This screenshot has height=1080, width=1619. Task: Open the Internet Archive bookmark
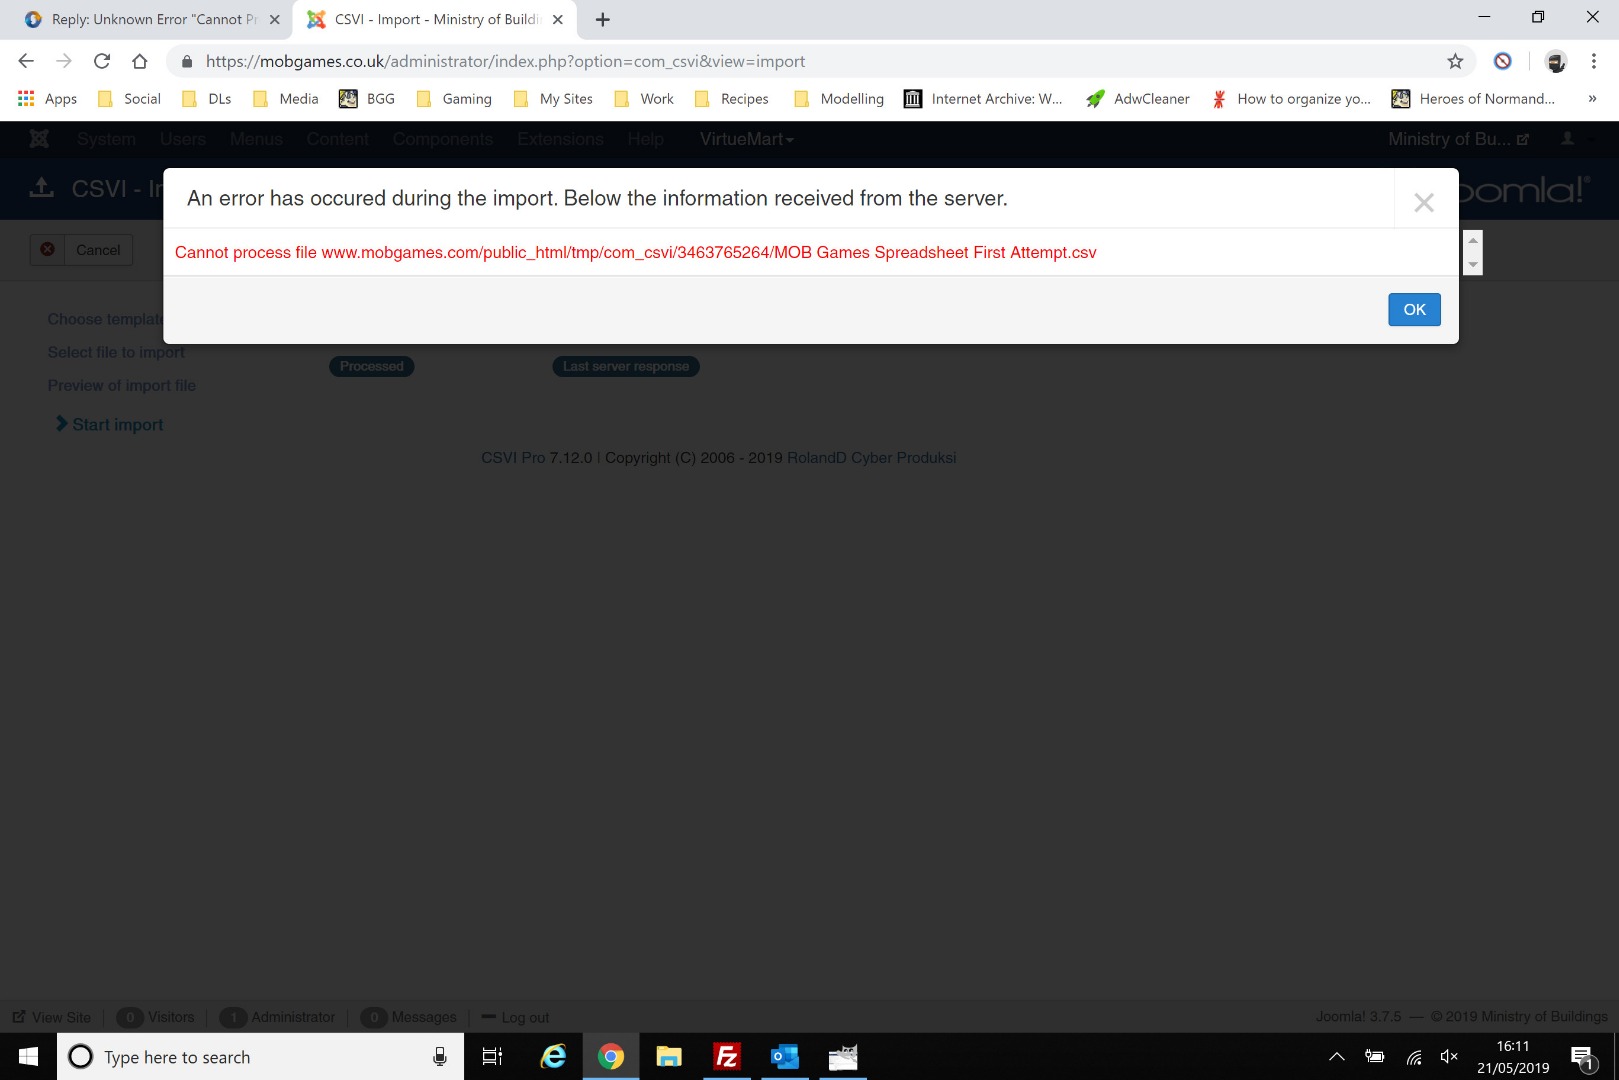(x=983, y=99)
